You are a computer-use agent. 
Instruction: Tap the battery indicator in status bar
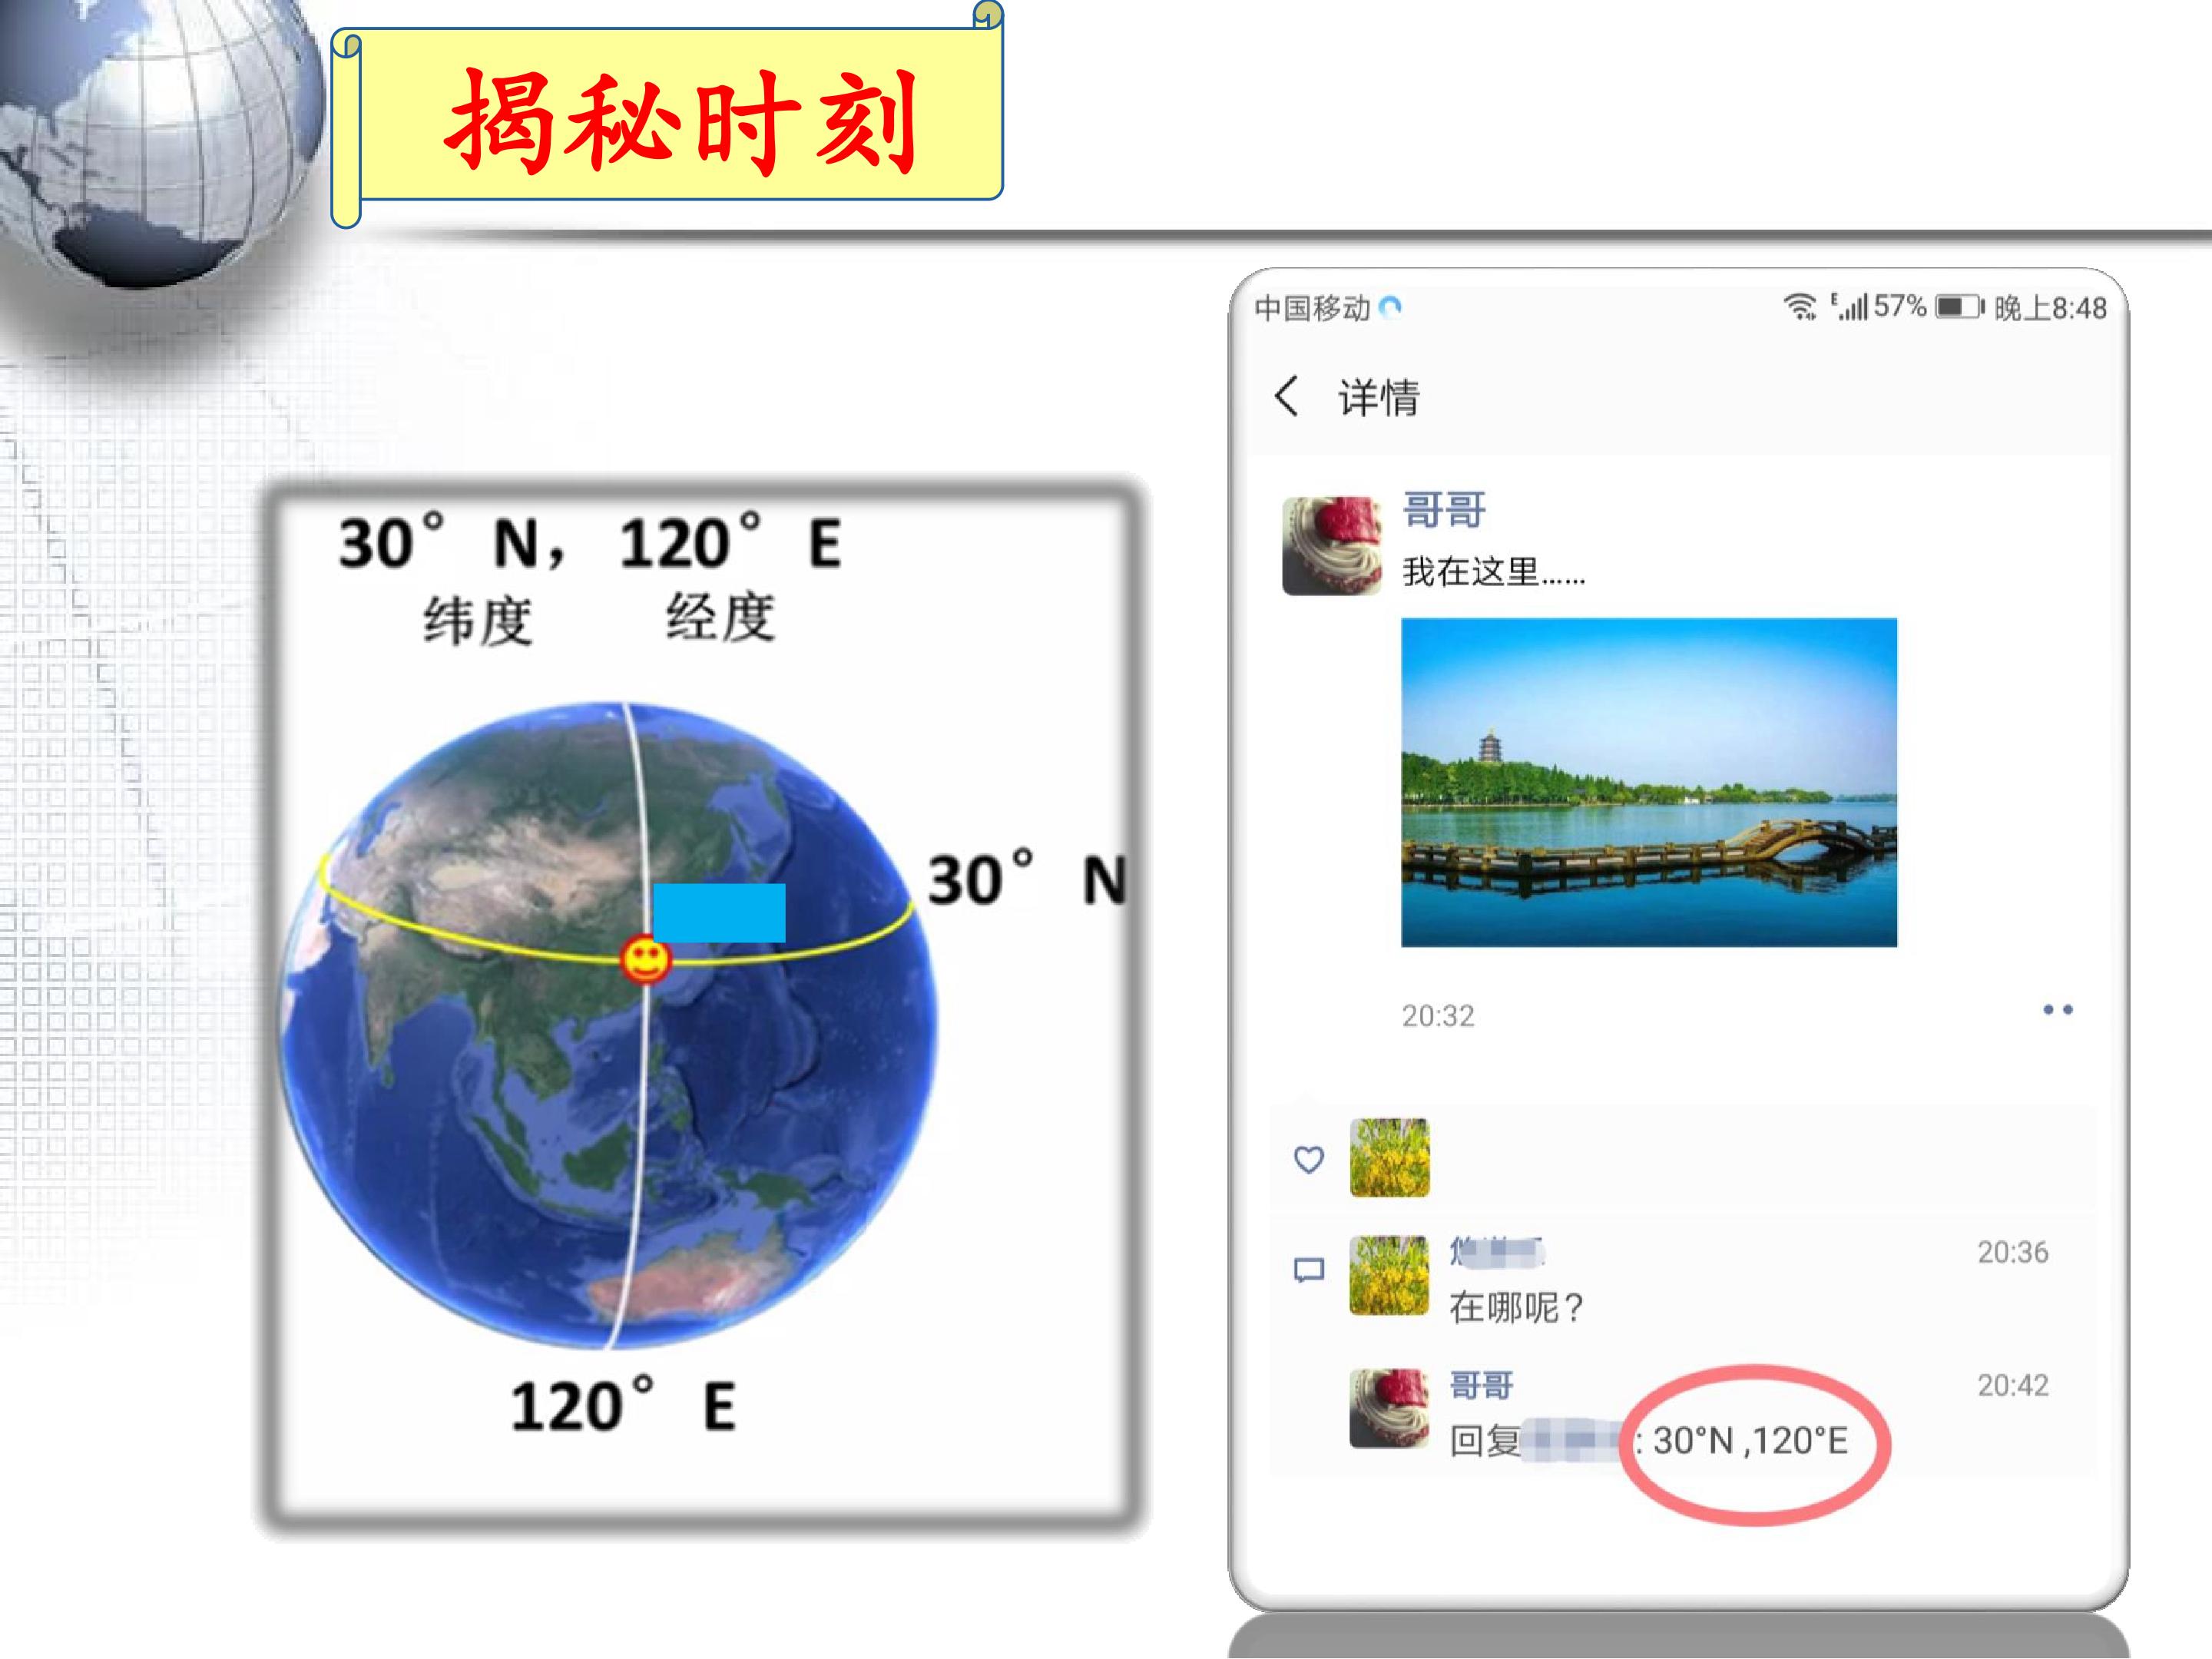1960,307
